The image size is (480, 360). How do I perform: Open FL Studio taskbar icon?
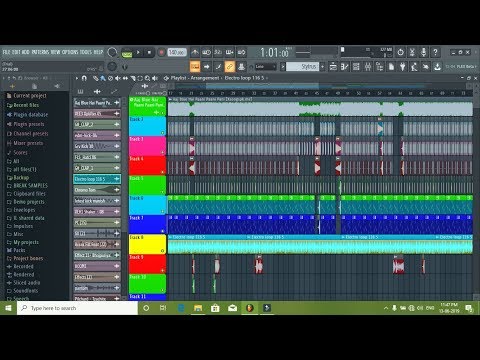(249, 308)
